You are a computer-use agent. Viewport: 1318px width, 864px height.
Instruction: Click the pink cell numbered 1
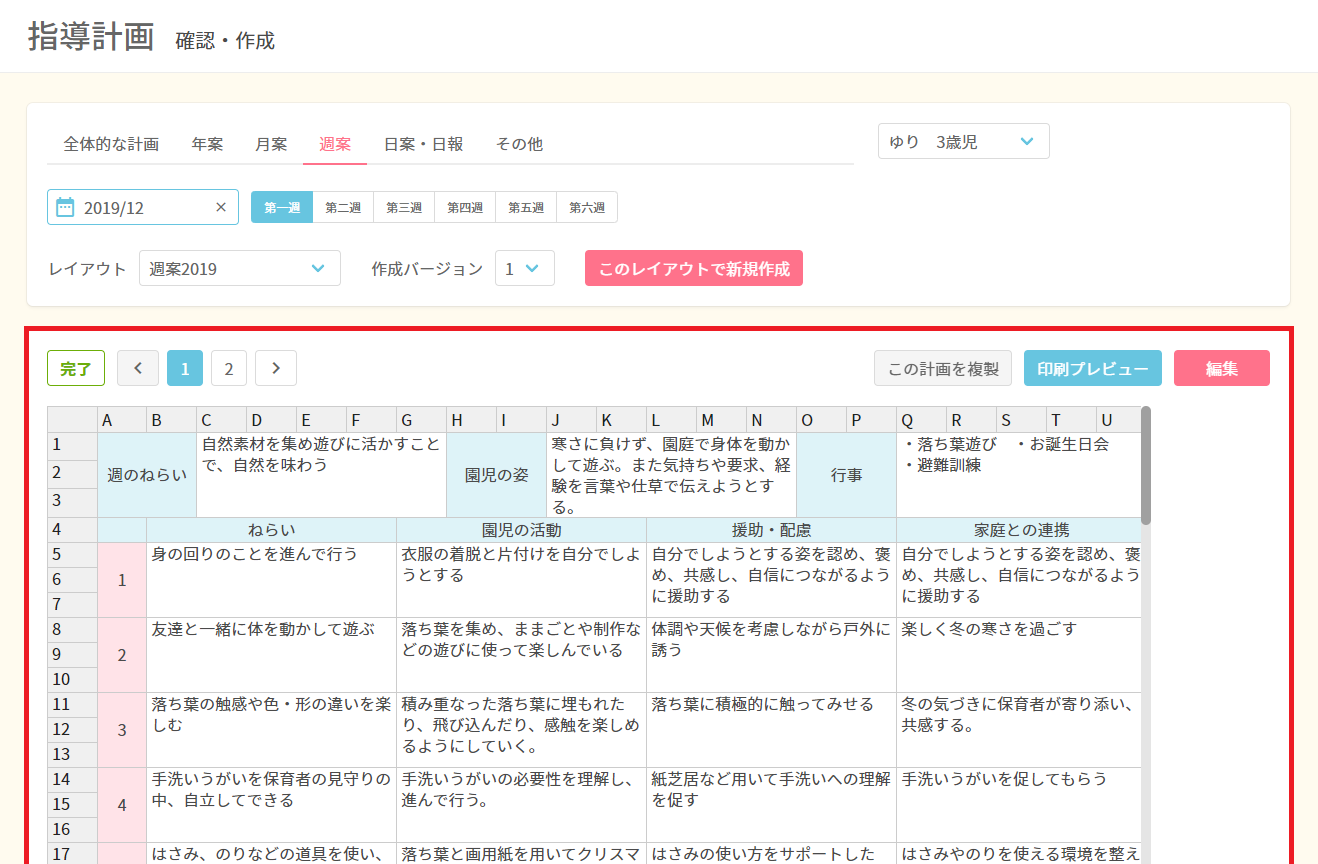click(122, 580)
